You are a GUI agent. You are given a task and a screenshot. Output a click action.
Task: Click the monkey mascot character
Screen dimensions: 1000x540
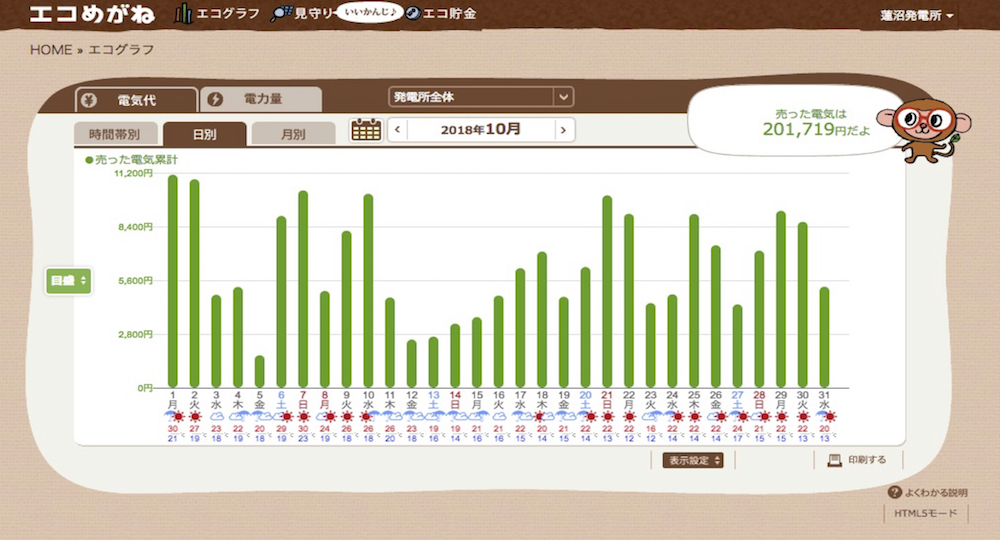(924, 130)
